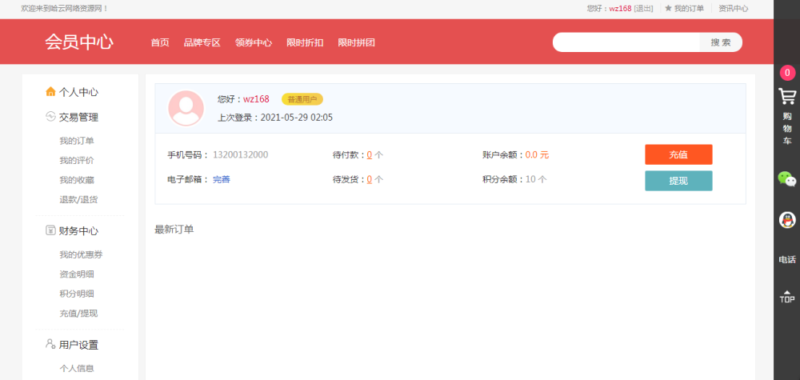Image resolution: width=800 pixels, height=380 pixels.
Task: Click the 会员中心 title logo
Action: [x=79, y=42]
